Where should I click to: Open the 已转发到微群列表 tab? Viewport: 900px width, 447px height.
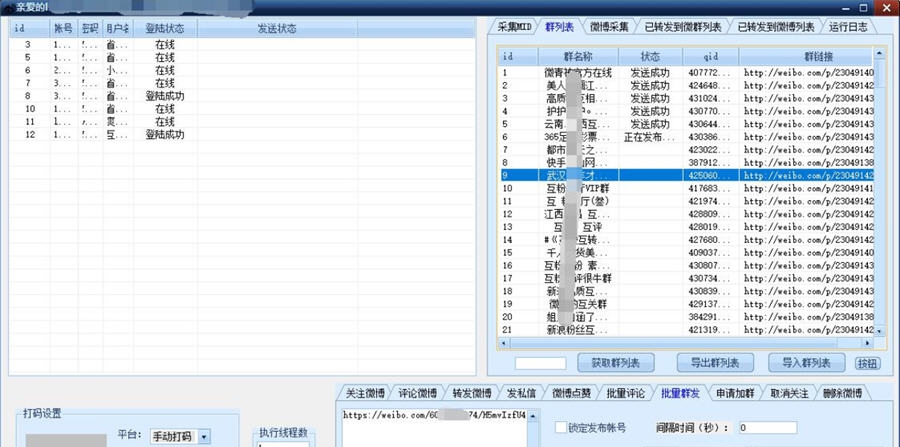click(x=682, y=26)
